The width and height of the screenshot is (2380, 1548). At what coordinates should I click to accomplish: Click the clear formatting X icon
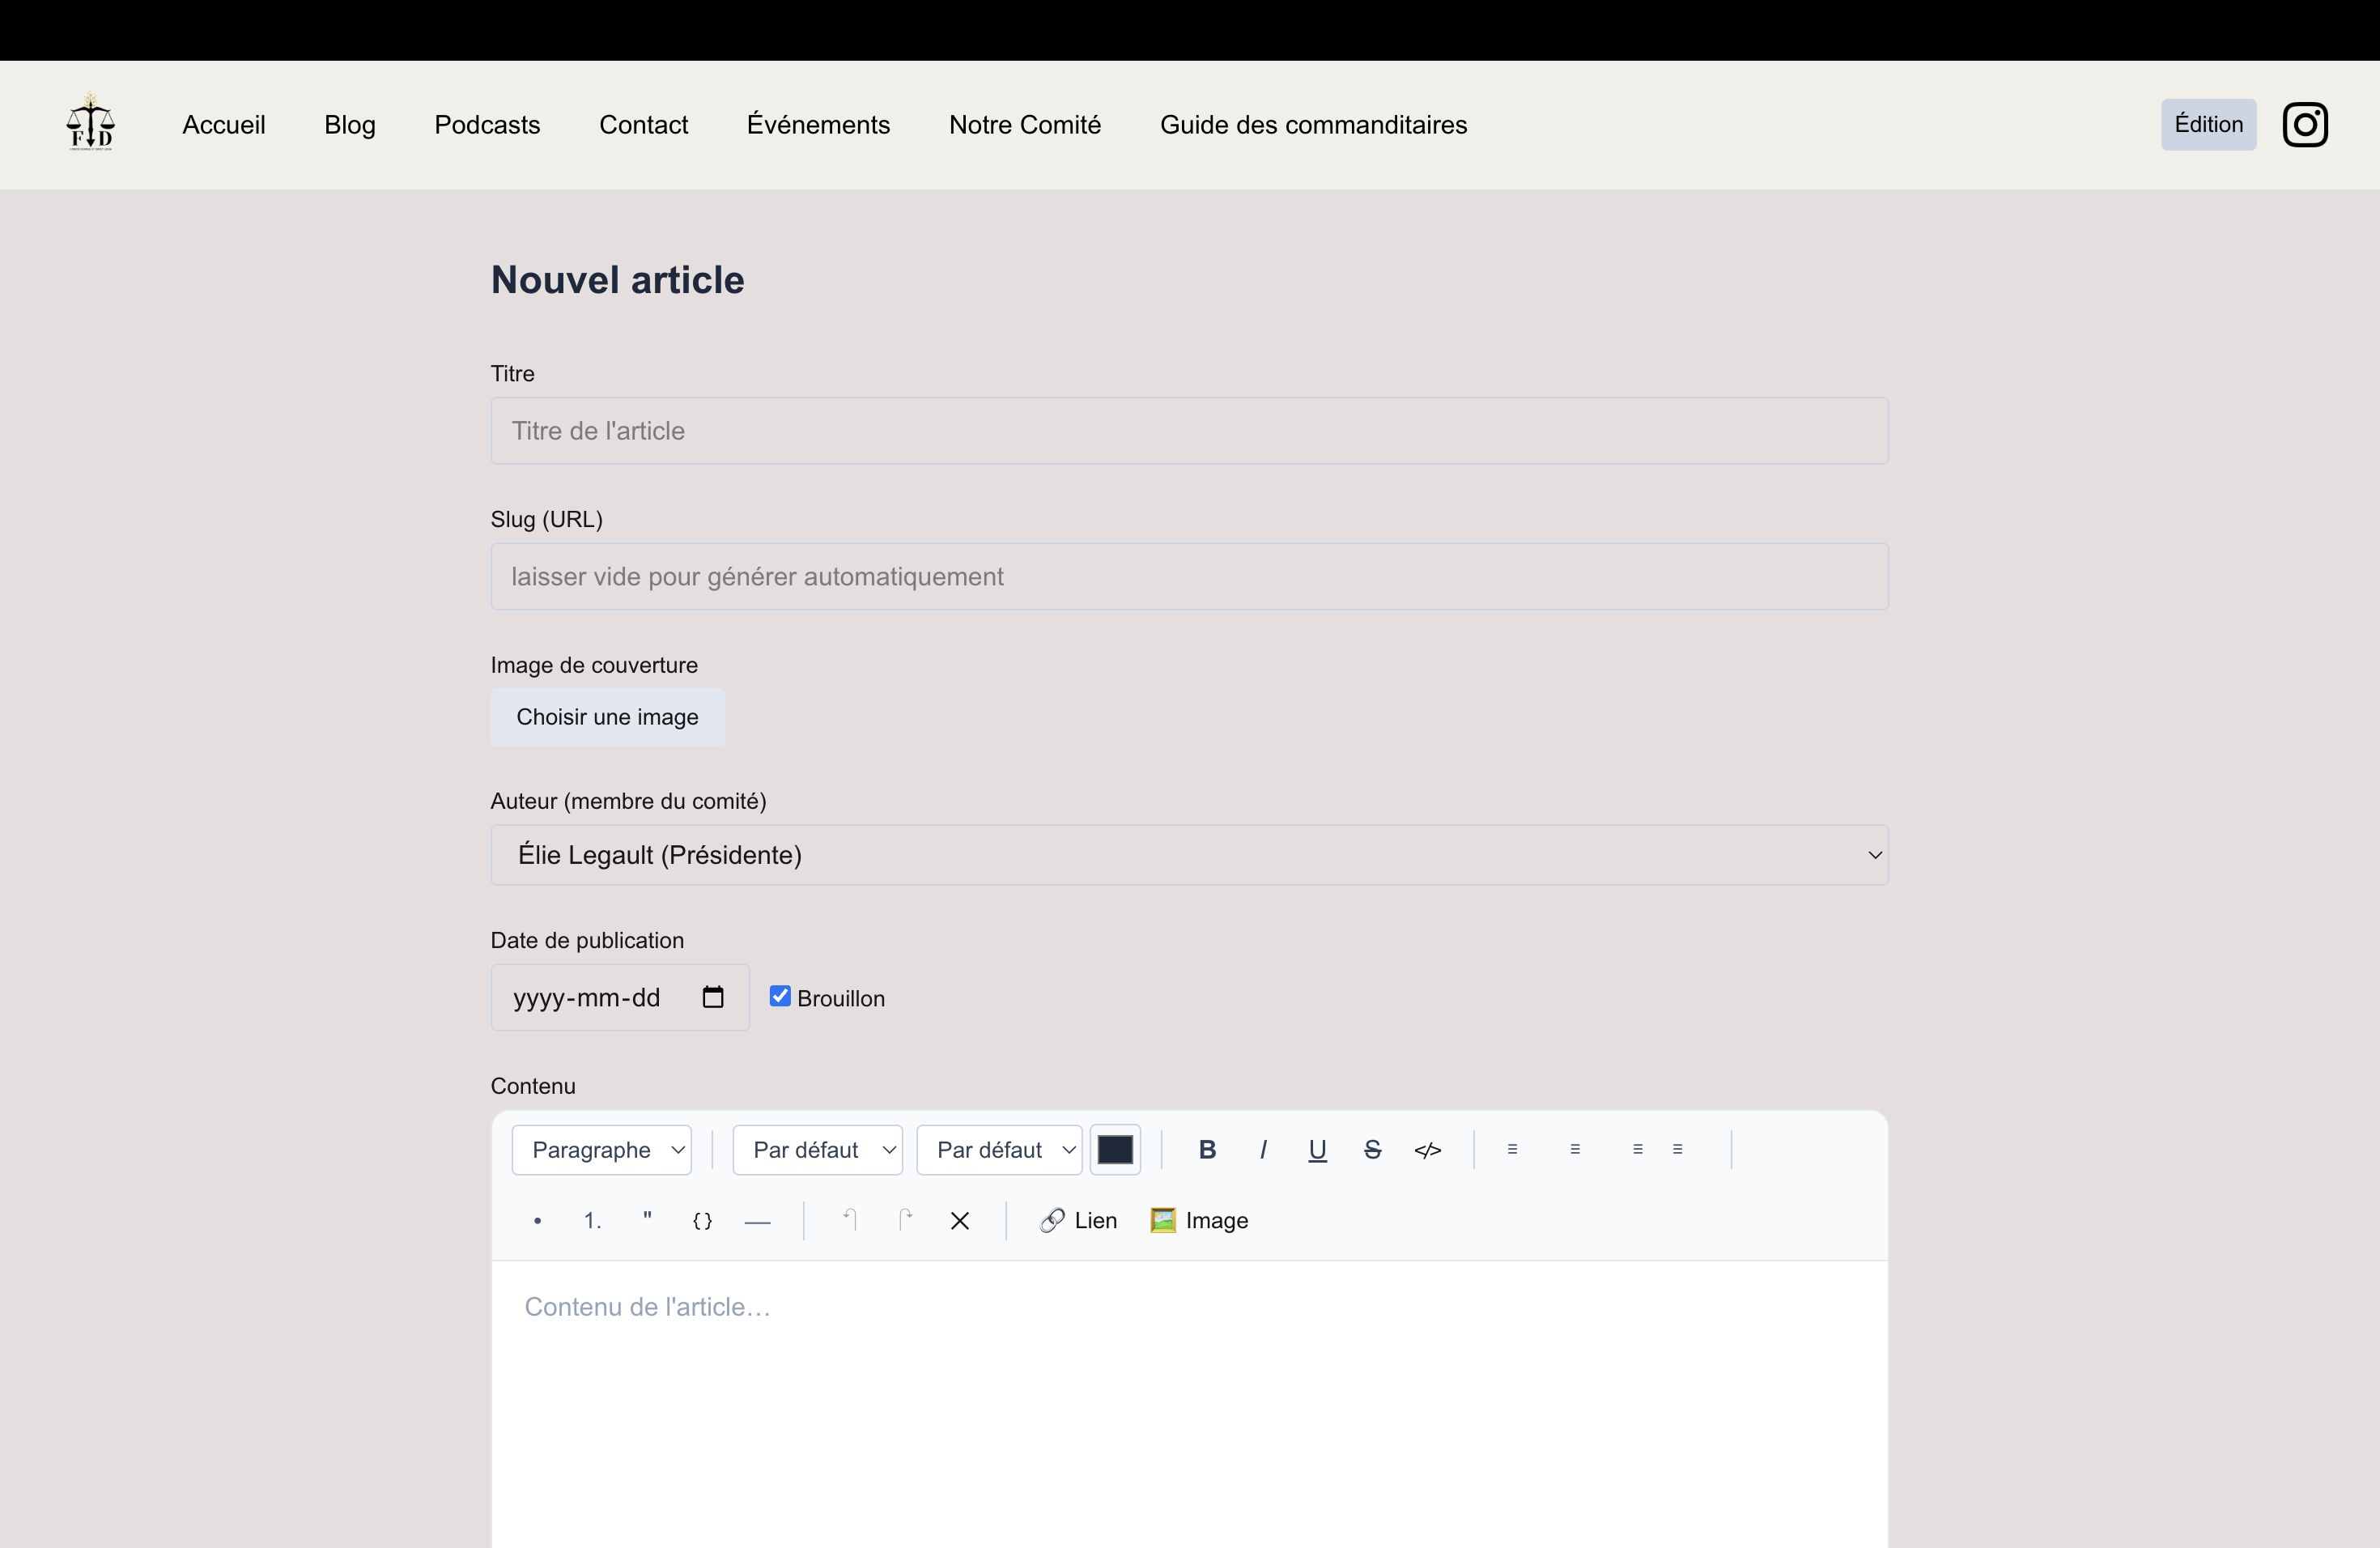coord(959,1221)
